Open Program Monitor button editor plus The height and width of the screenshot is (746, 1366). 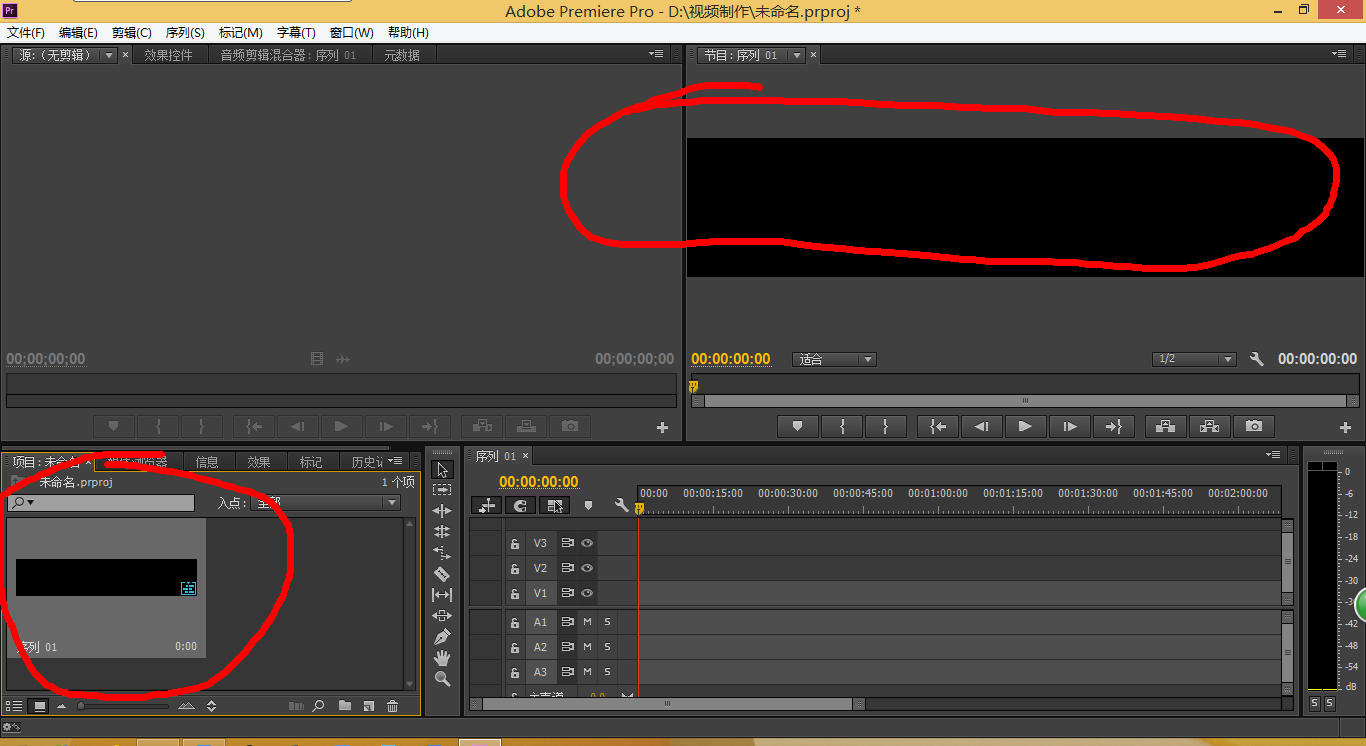click(x=1345, y=427)
